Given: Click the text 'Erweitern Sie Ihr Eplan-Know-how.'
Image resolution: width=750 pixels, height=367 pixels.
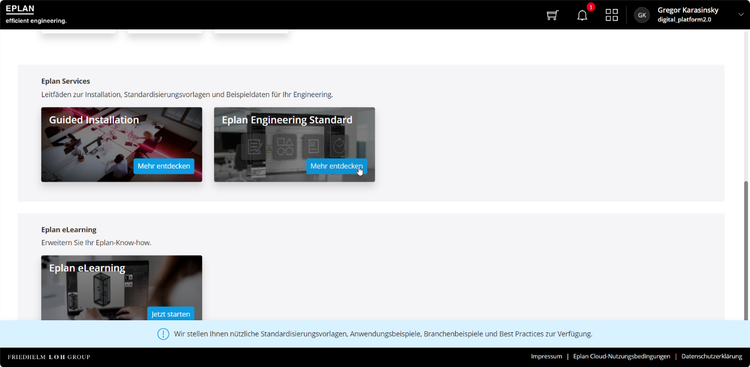Looking at the screenshot, I should (x=96, y=243).
